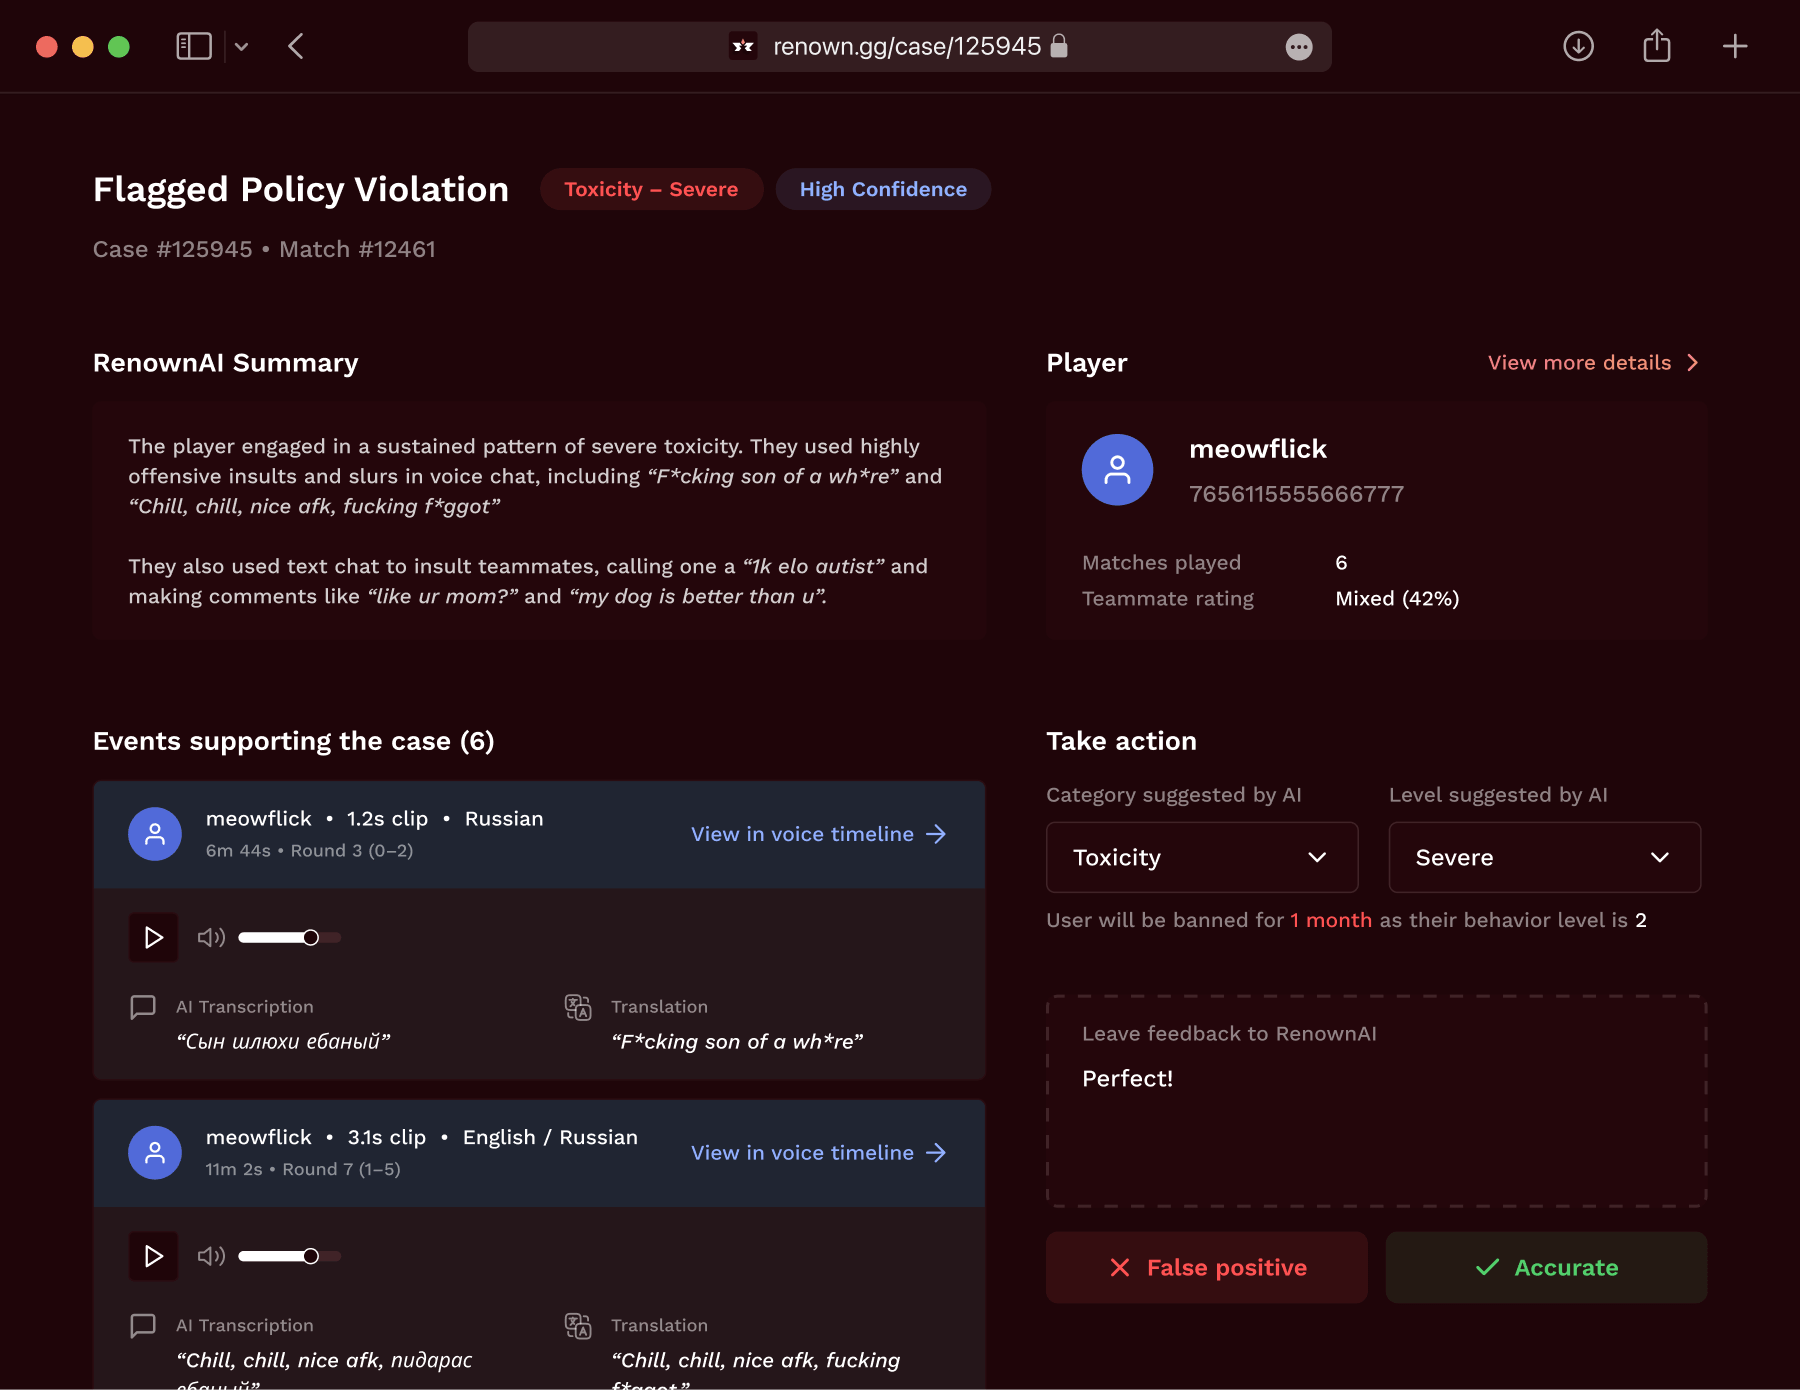Mark the case as False positive

click(1206, 1267)
